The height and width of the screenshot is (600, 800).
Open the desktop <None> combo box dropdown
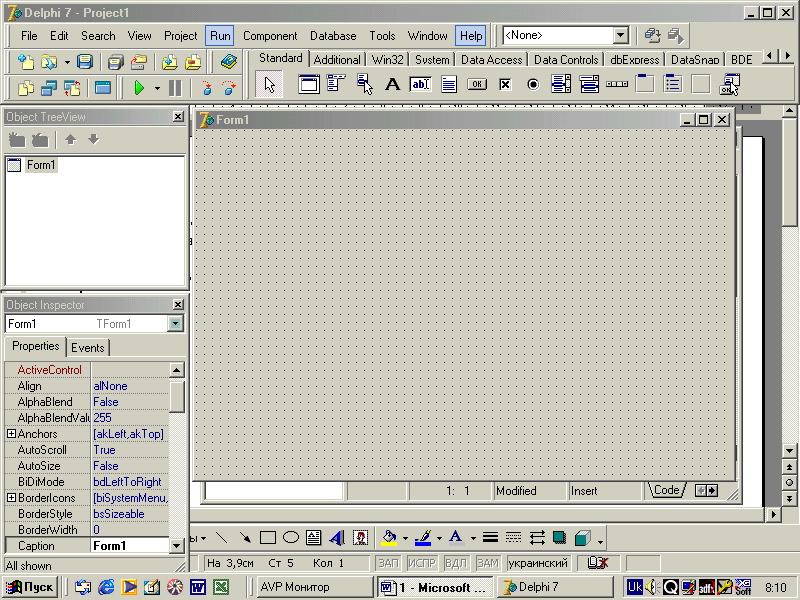pyautogui.click(x=620, y=35)
